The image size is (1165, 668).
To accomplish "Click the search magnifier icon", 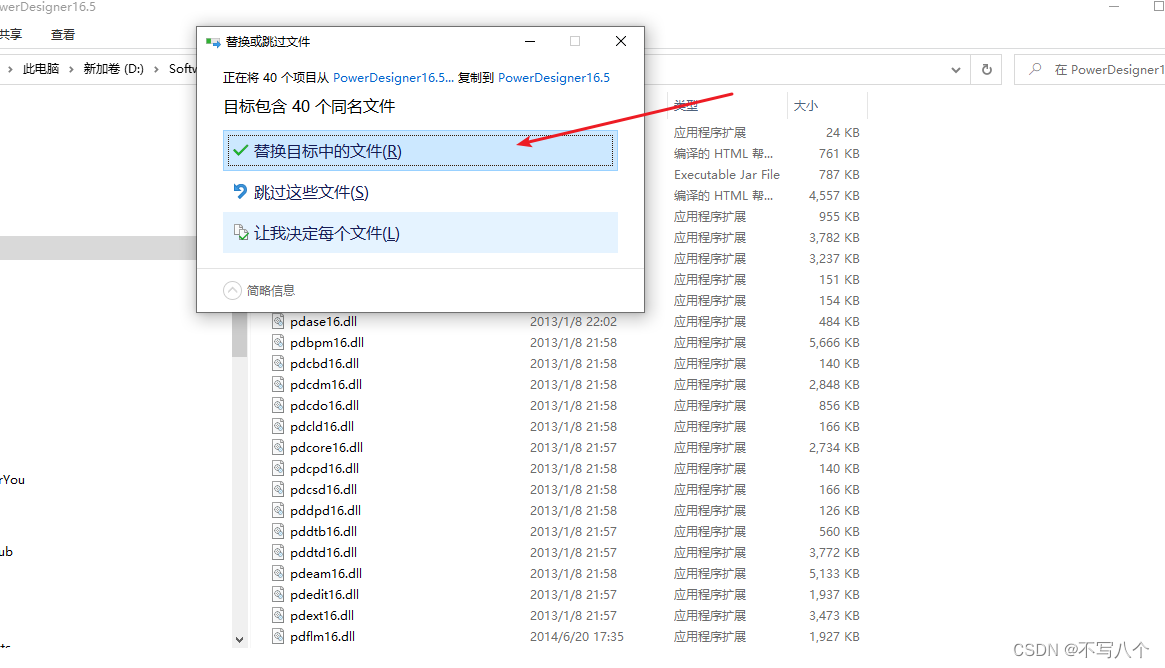I will point(1035,69).
